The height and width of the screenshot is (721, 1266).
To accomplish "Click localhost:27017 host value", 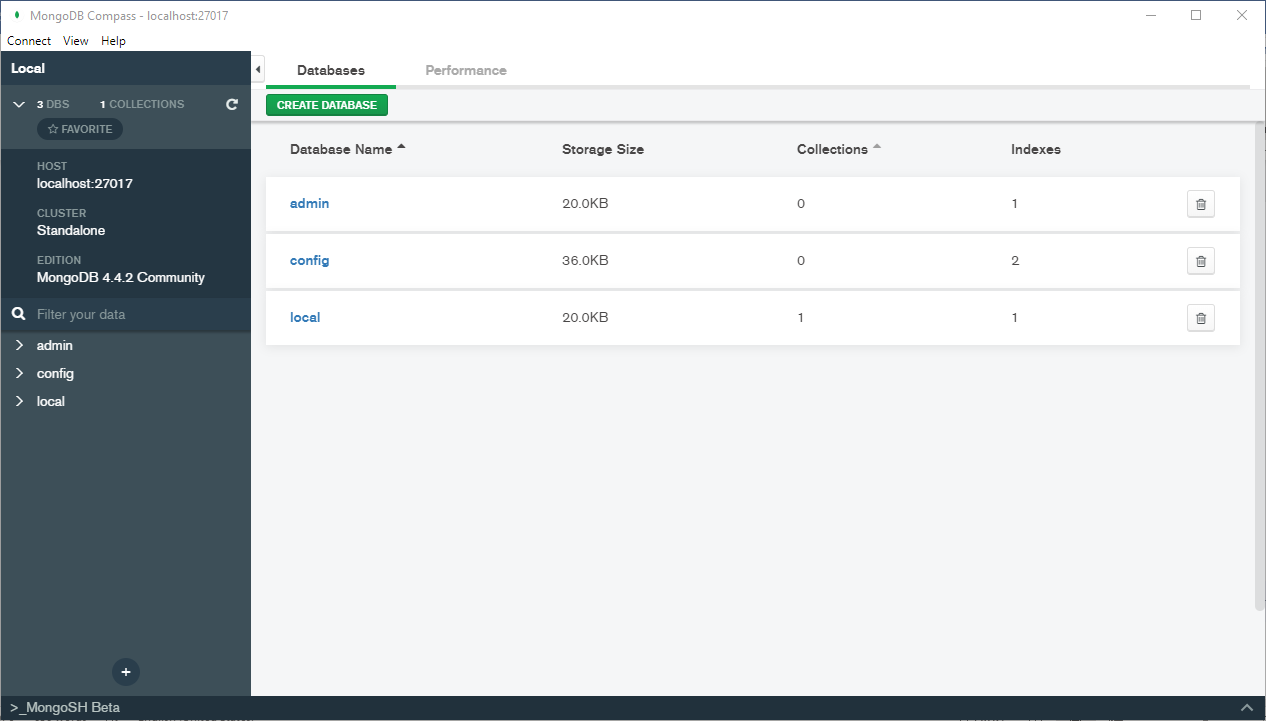I will click(x=85, y=183).
